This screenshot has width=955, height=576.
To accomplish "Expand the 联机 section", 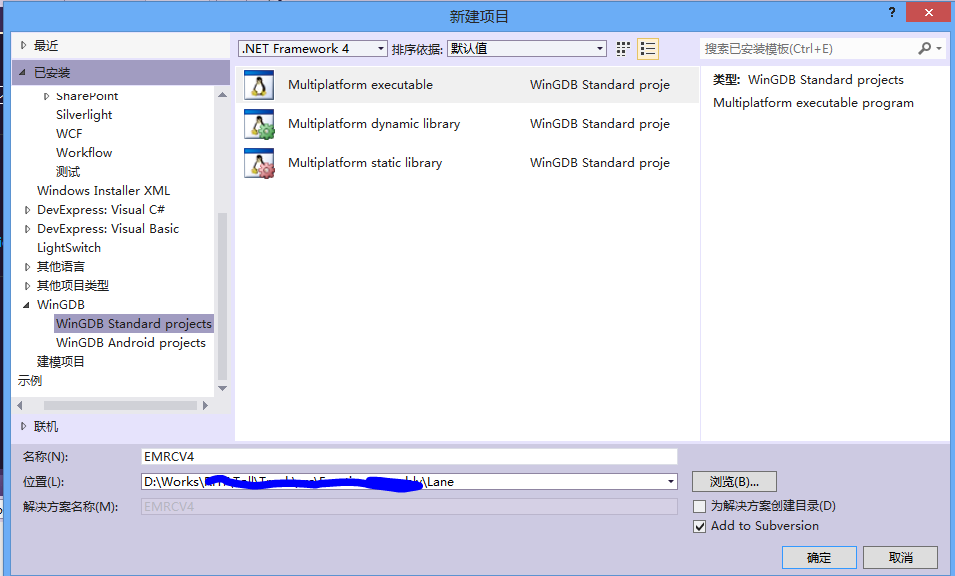I will [24, 426].
